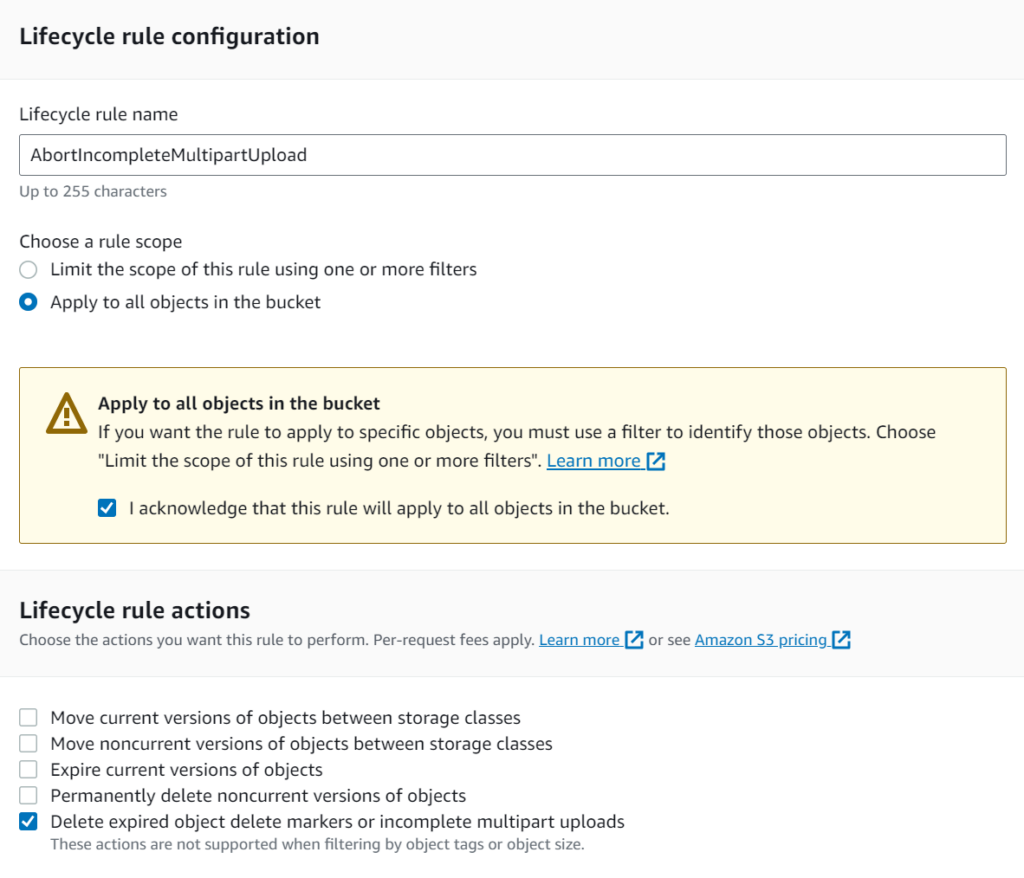The height and width of the screenshot is (878, 1024).
Task: Click external link icon beside Amazon S3 pricing
Action: point(841,640)
